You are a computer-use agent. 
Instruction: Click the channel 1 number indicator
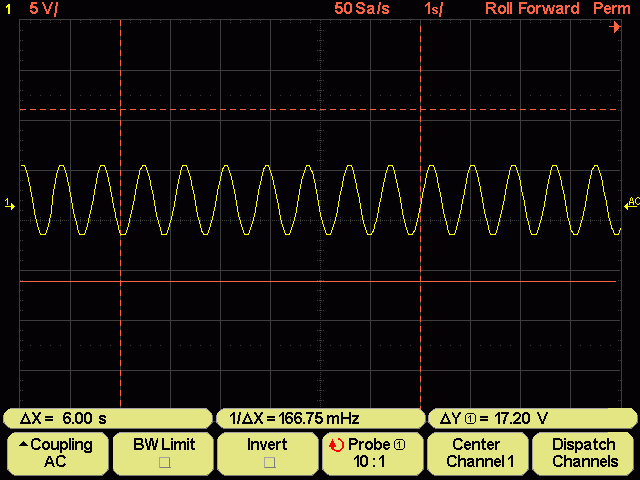(x=8, y=9)
